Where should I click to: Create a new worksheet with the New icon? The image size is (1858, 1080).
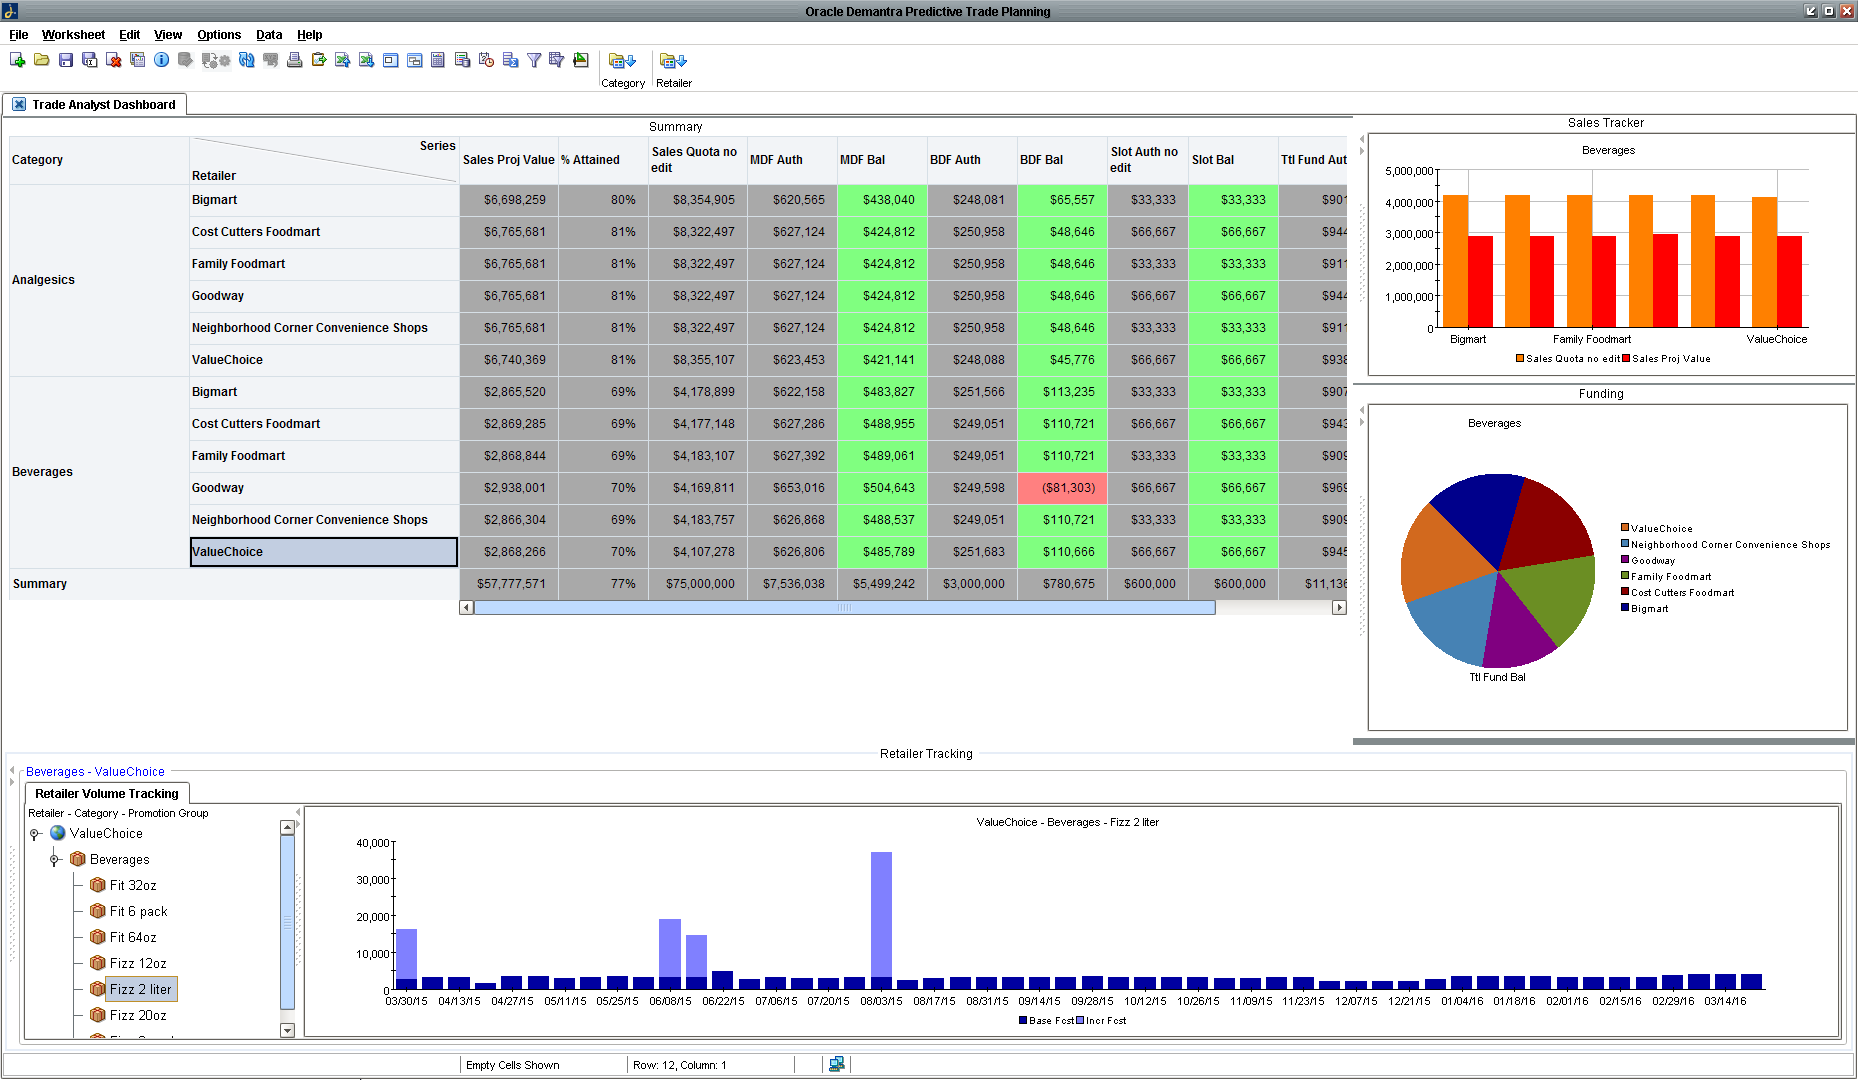click(16, 60)
